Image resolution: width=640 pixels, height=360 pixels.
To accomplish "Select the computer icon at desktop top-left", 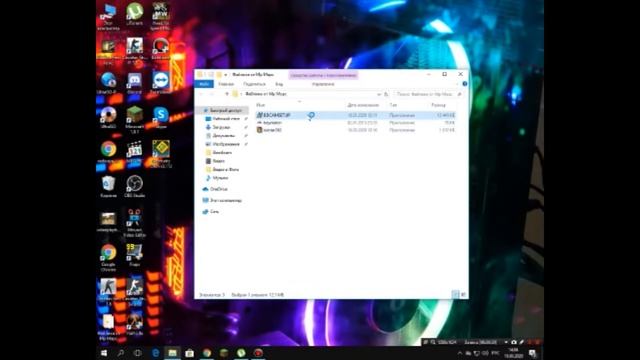I will [x=108, y=16].
